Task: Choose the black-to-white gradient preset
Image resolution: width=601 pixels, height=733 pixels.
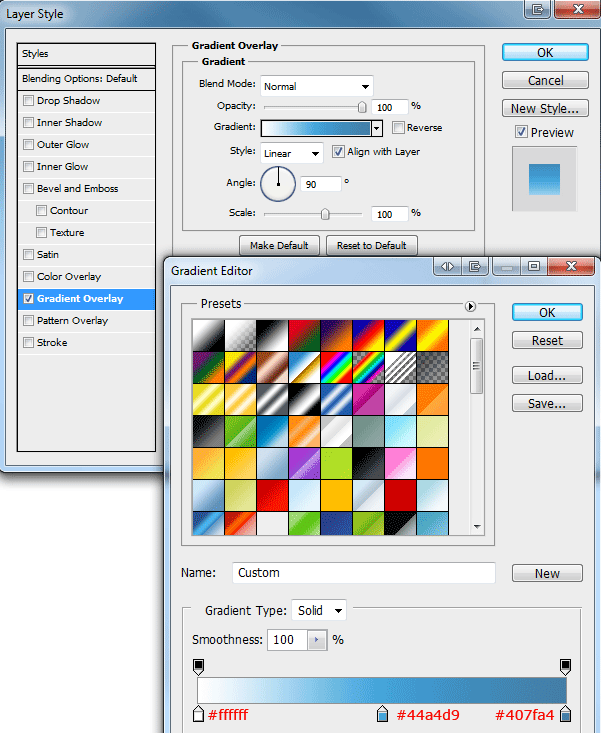Action: click(272, 335)
